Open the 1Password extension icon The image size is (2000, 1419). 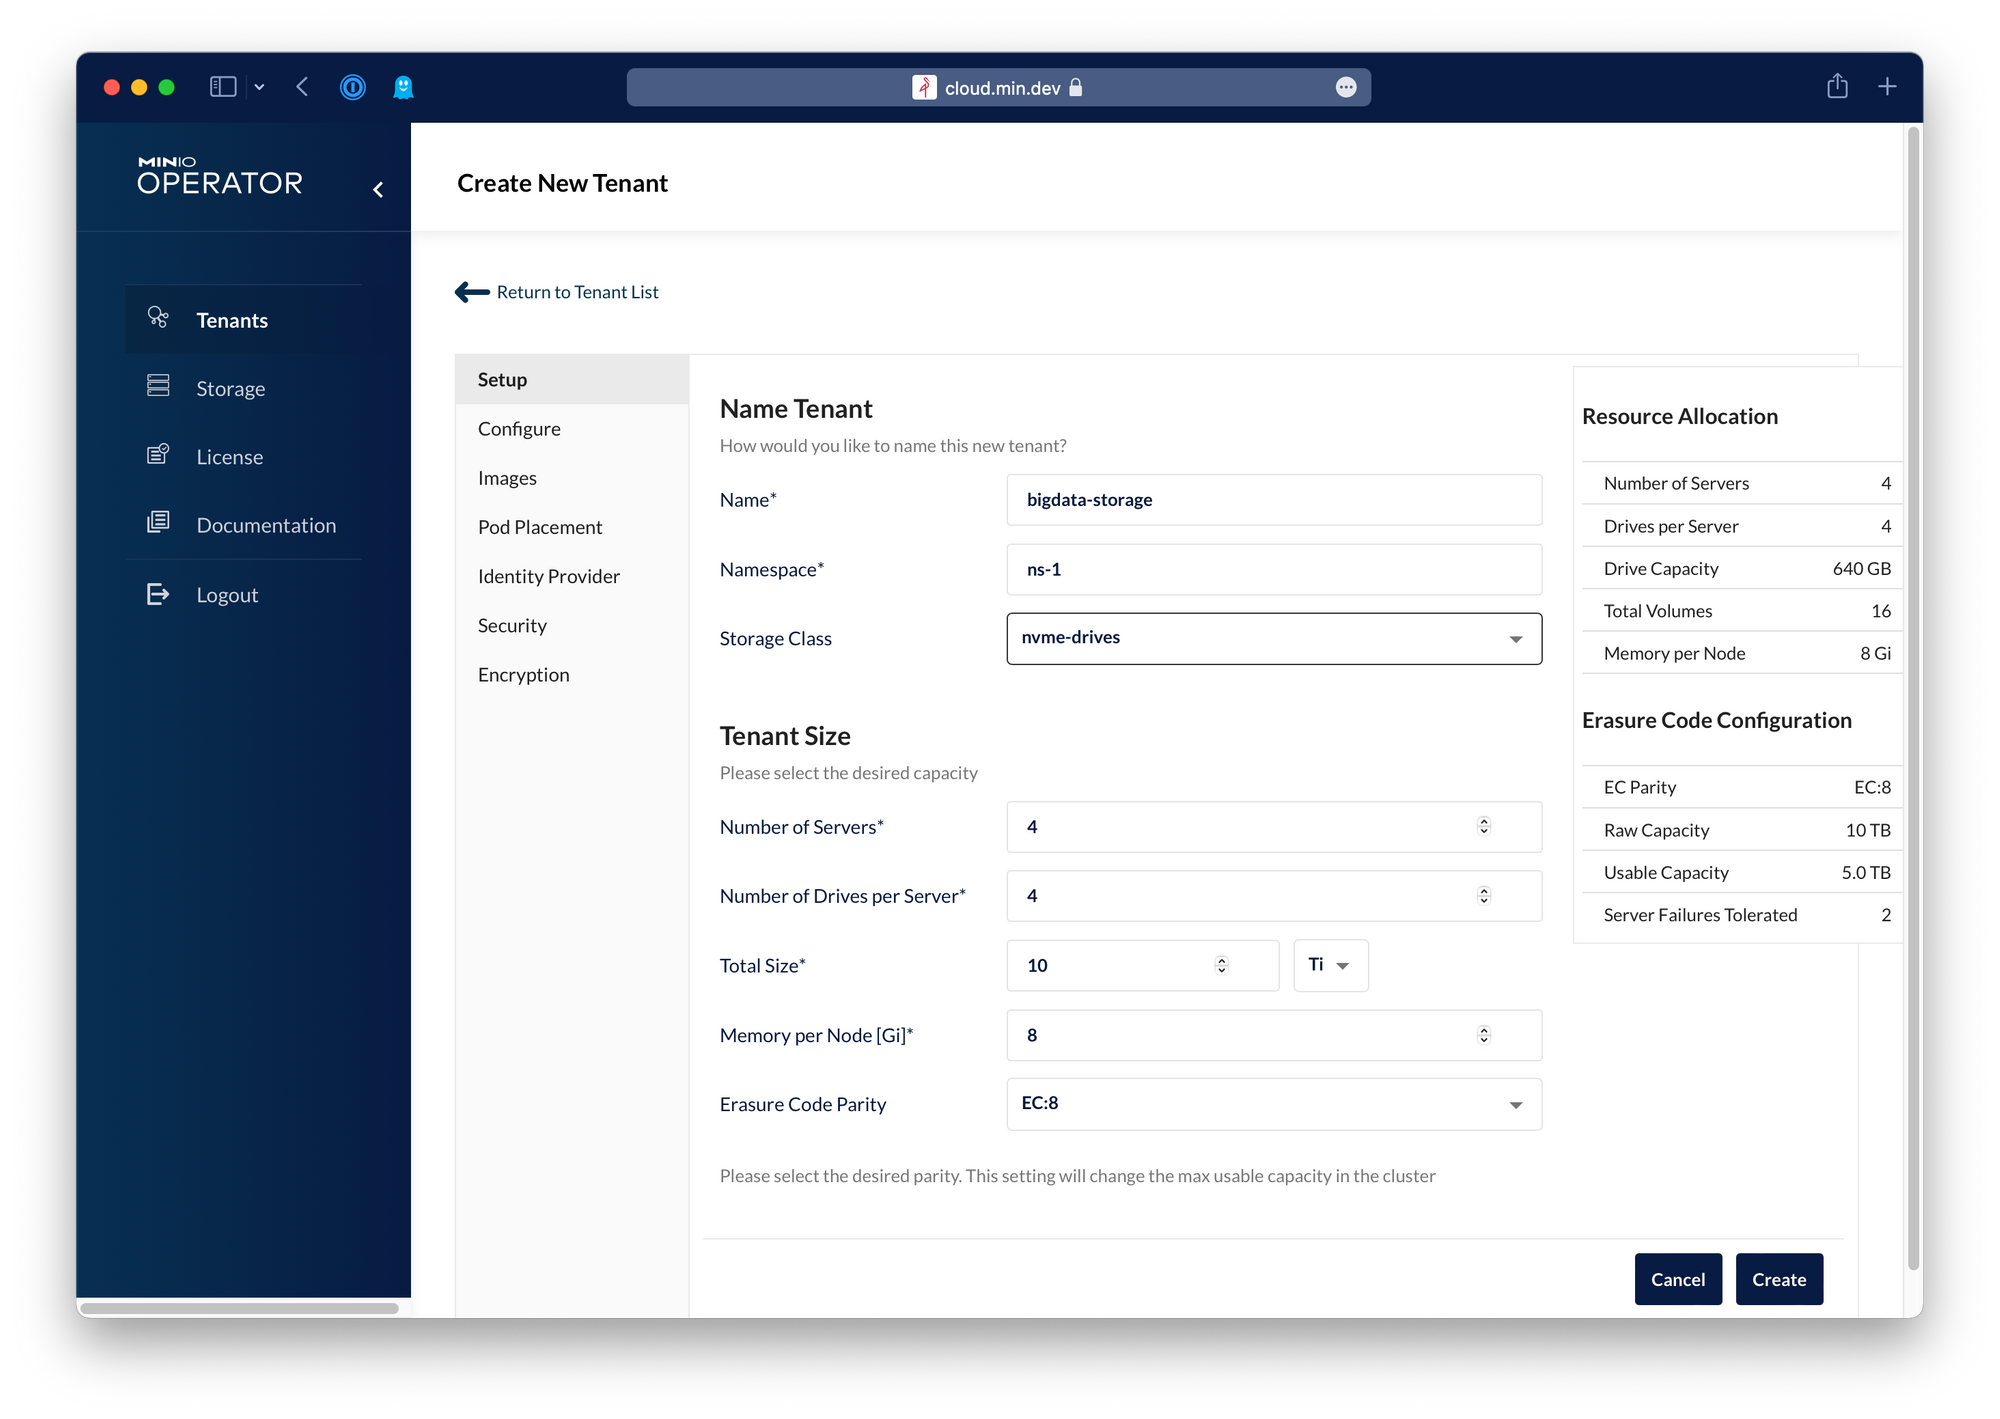(x=353, y=87)
